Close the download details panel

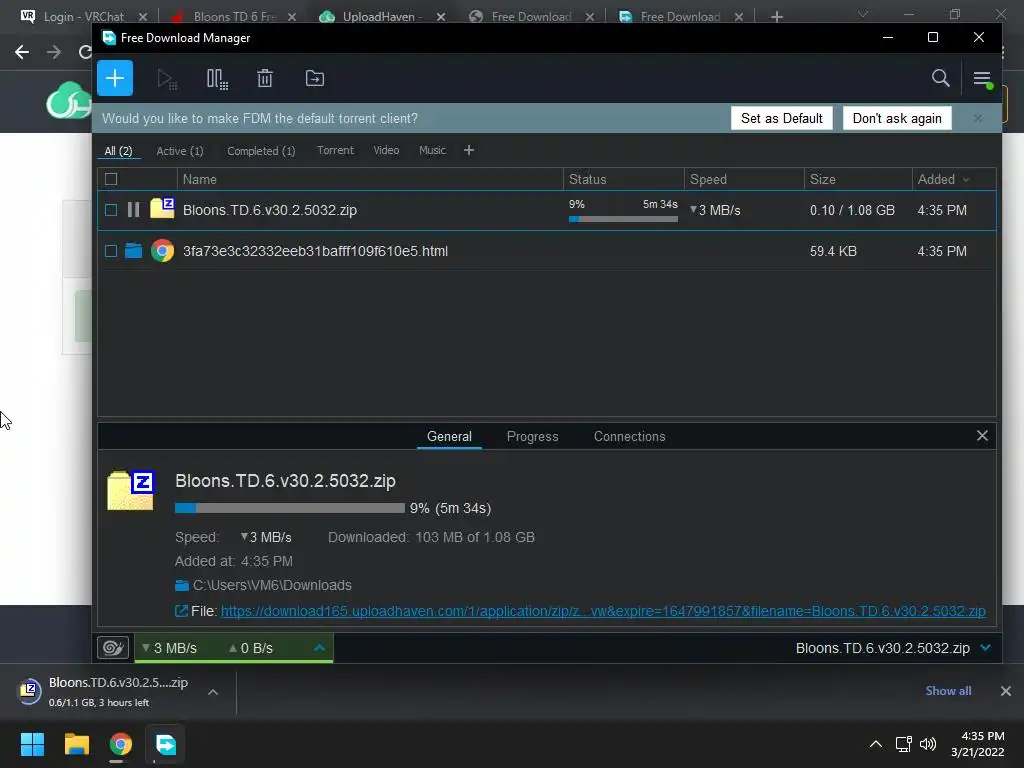point(982,436)
